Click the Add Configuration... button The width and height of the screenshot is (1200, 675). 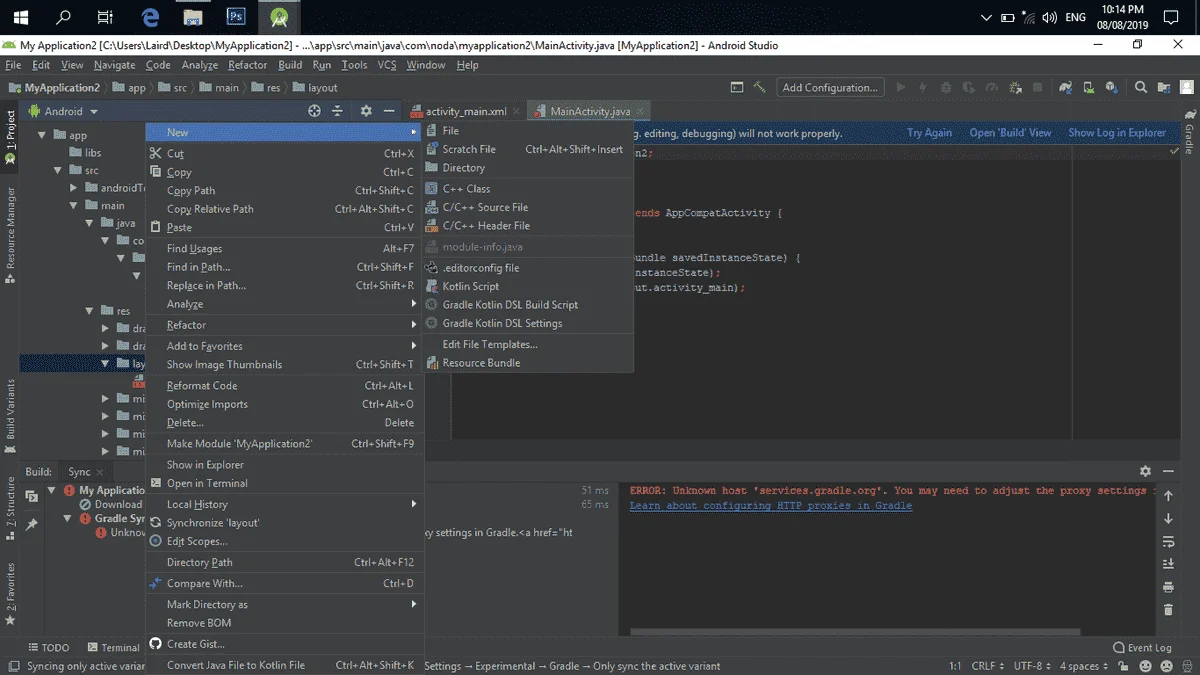[x=830, y=87]
